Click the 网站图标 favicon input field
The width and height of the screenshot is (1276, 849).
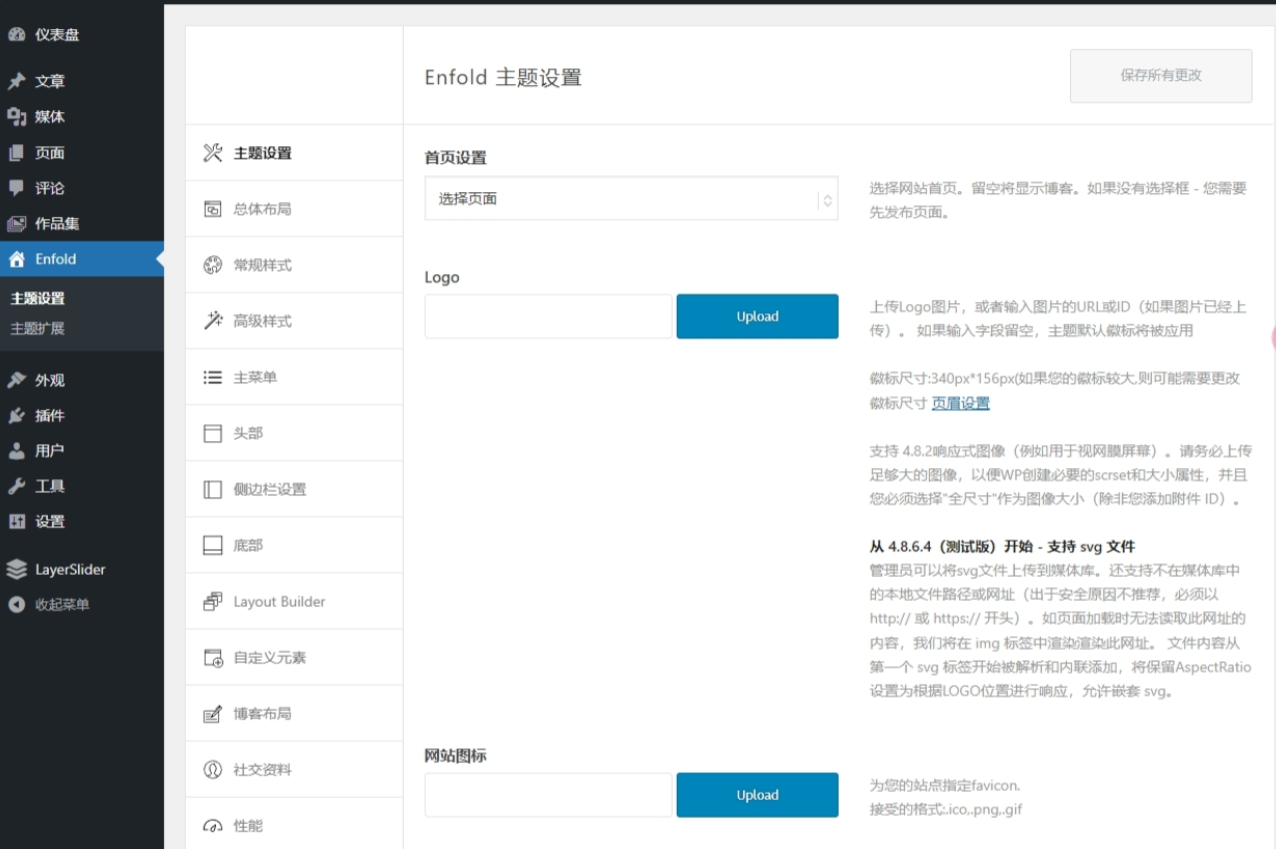coord(548,795)
